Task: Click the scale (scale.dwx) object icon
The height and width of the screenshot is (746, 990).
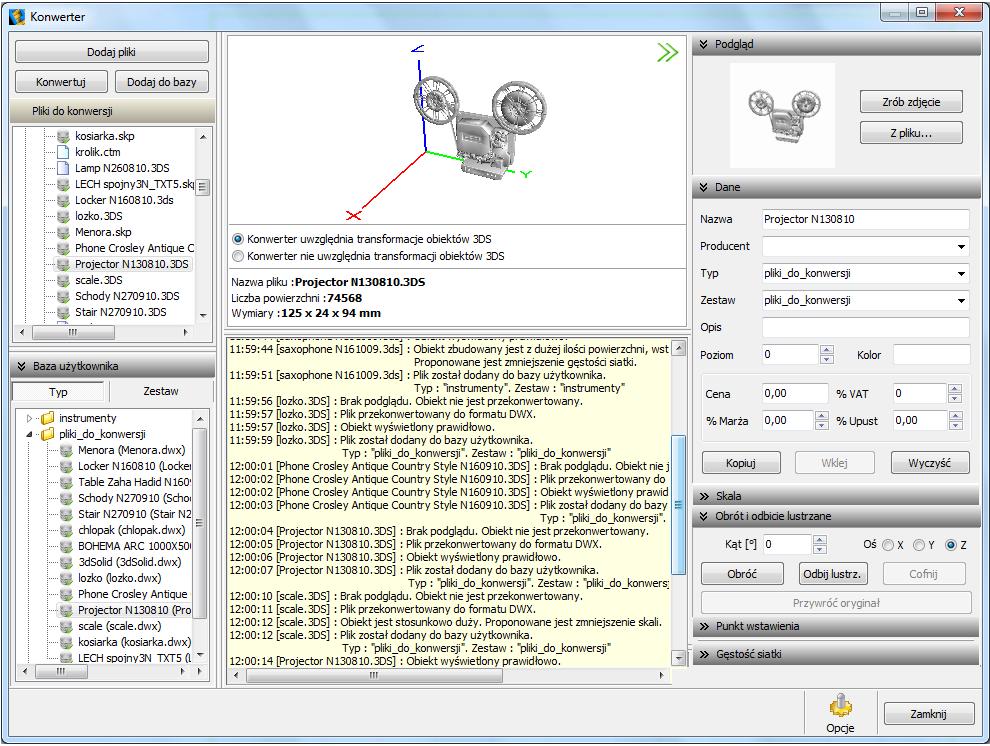Action: (x=66, y=626)
